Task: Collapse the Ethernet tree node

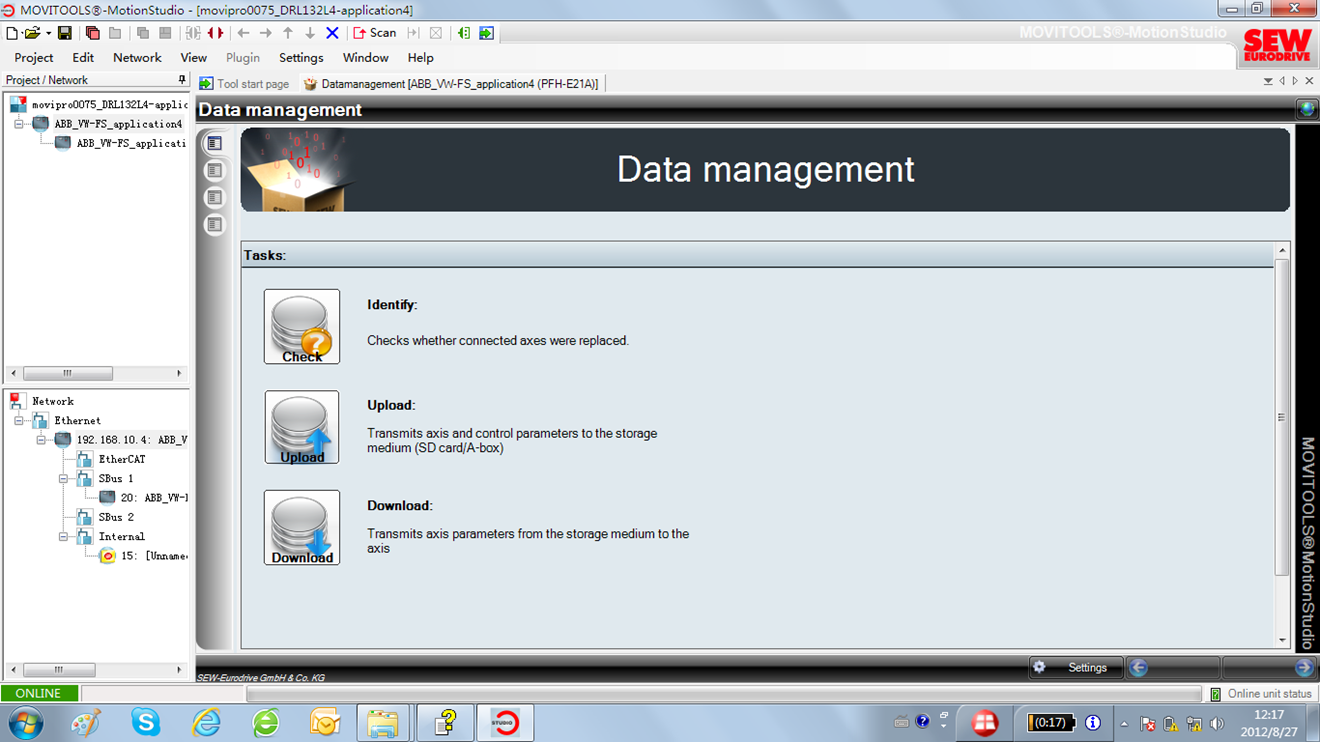Action: point(19,421)
